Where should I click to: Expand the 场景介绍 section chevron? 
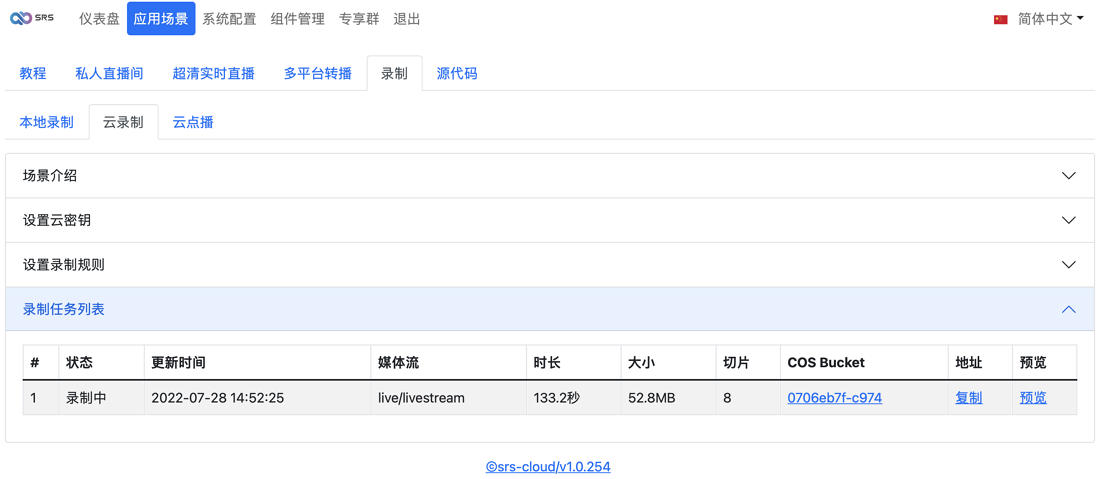1068,176
